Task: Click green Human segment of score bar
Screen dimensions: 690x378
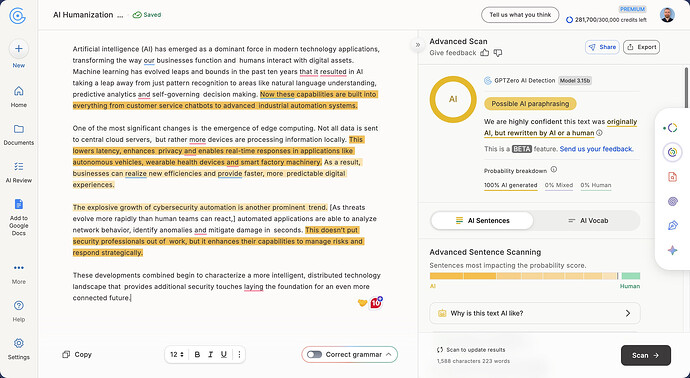Action: (631, 276)
